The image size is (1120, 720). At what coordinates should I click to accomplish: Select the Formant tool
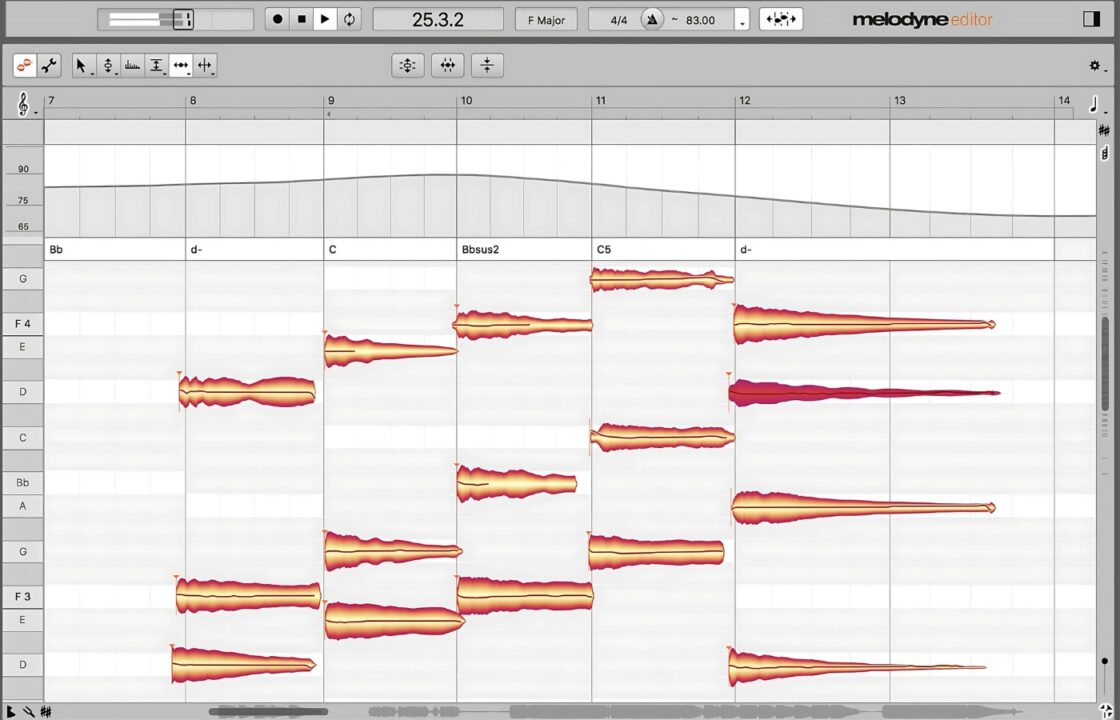pyautogui.click(x=132, y=66)
